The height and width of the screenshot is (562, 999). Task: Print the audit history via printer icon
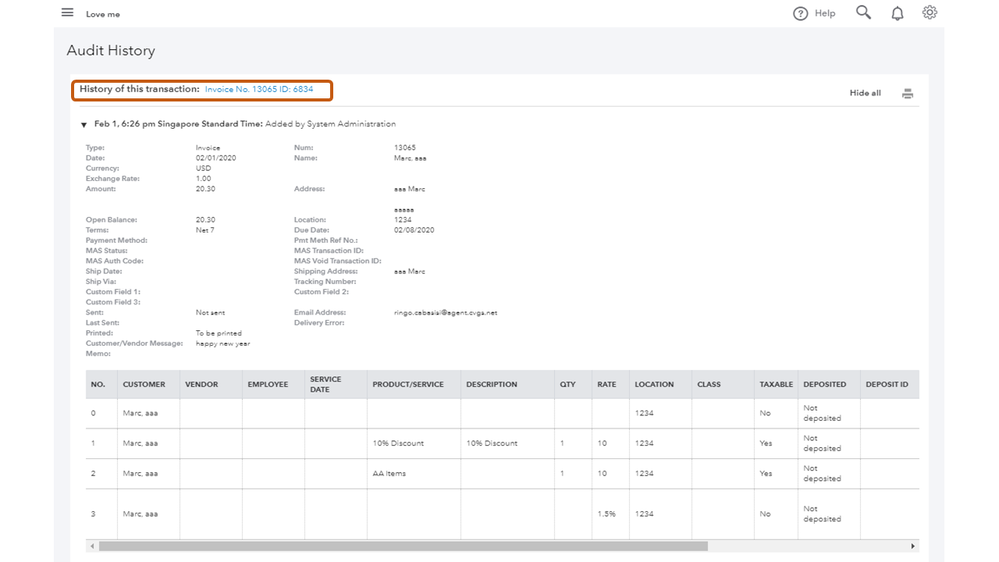[x=907, y=94]
